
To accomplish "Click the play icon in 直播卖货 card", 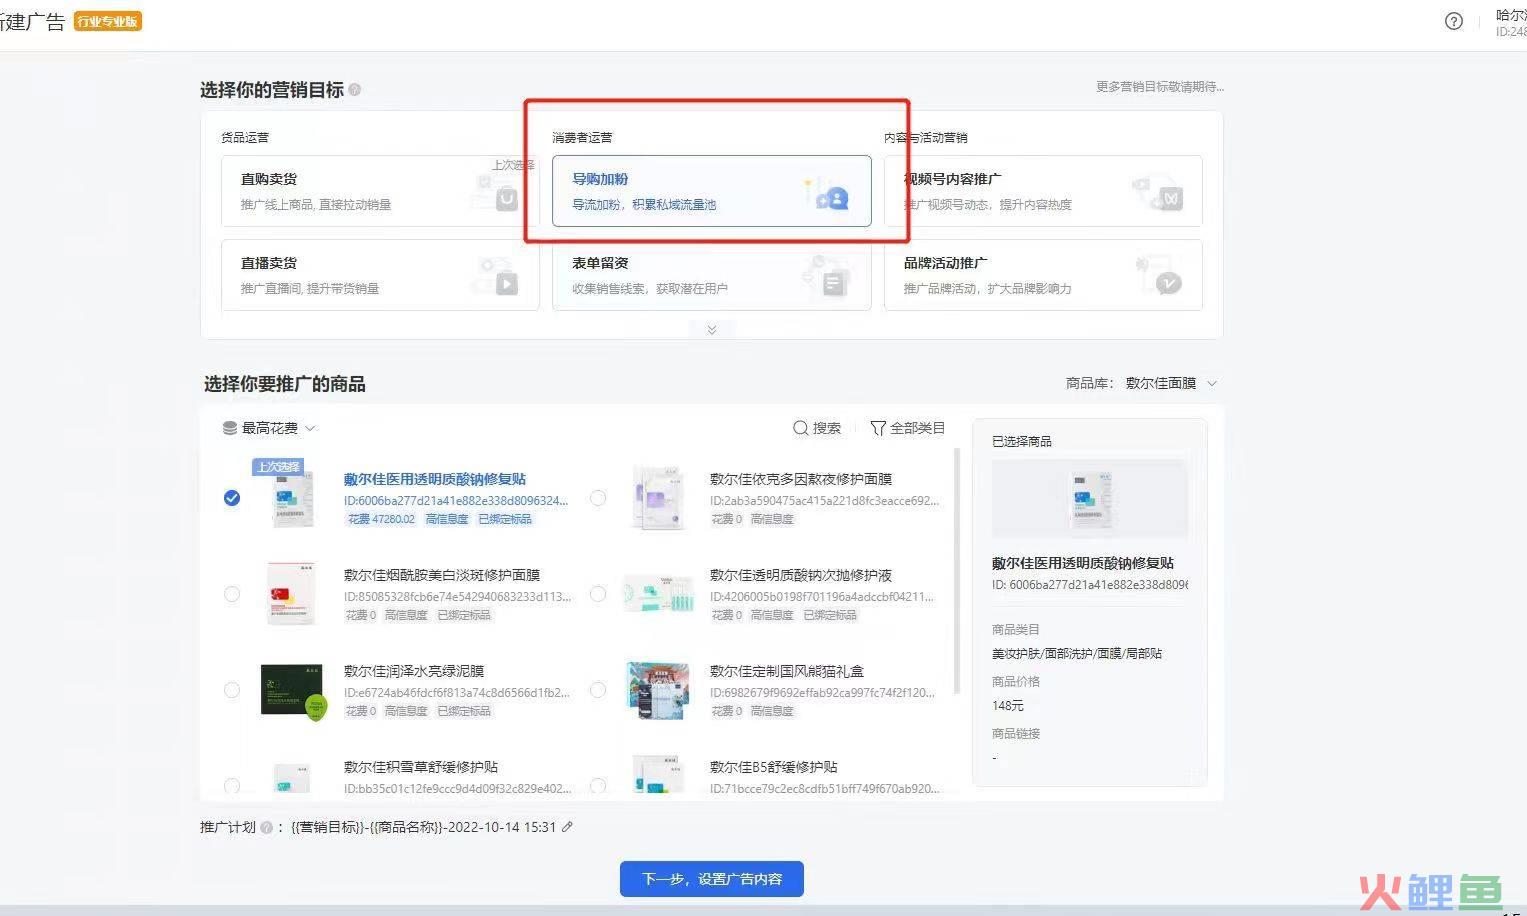I will pos(507,283).
